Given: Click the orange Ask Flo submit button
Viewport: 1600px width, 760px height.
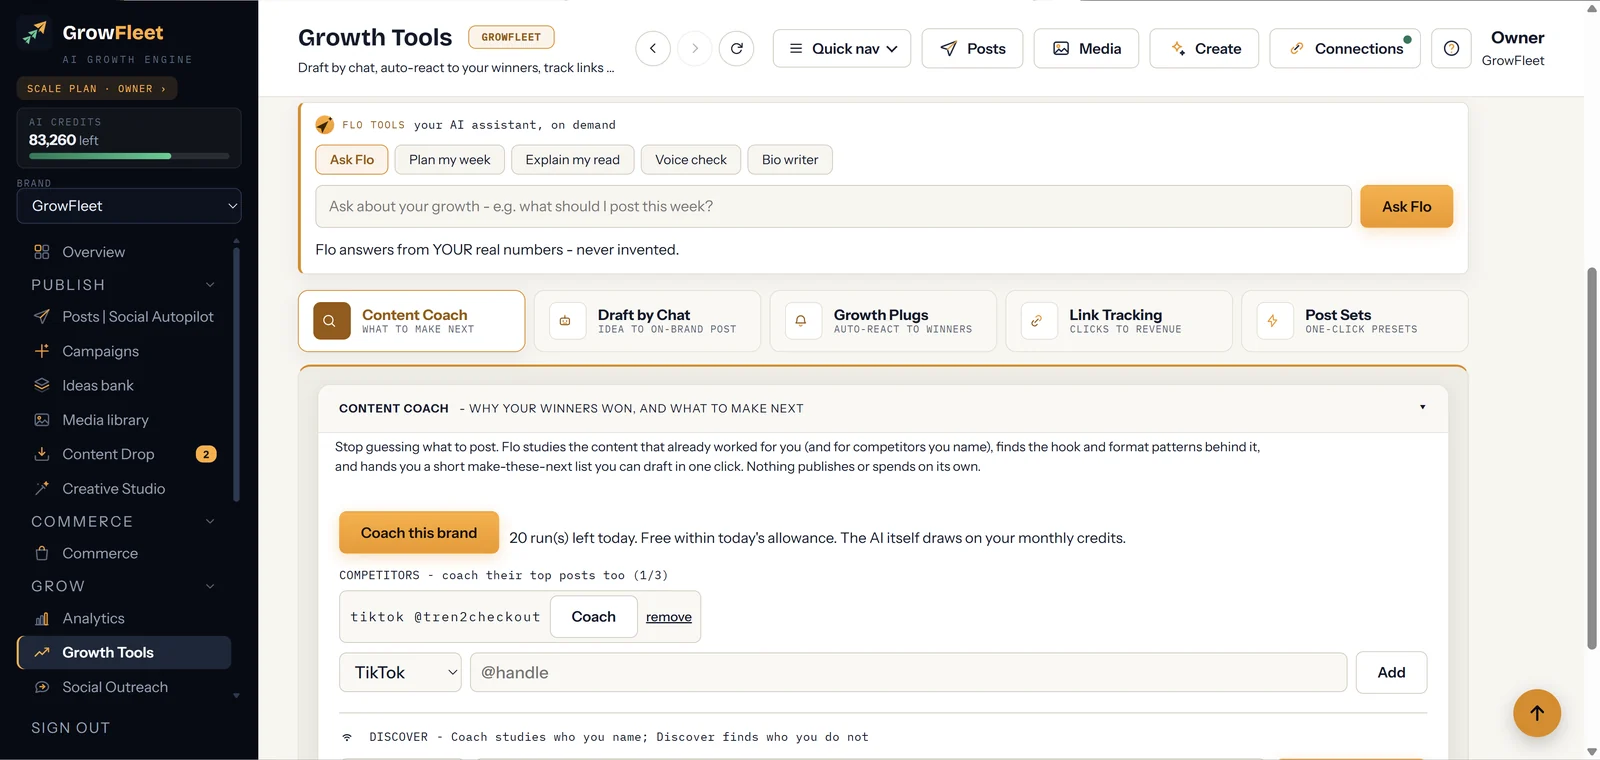Looking at the screenshot, I should [1406, 206].
